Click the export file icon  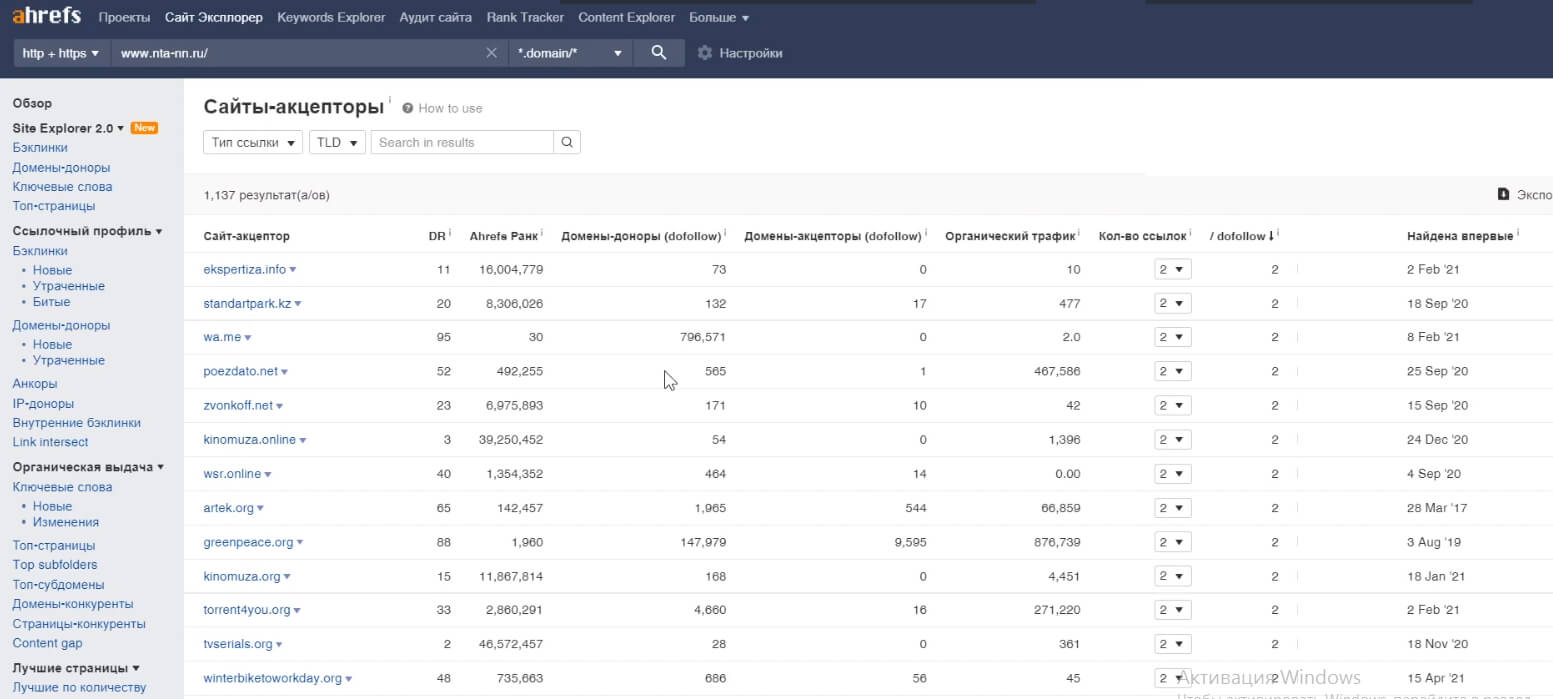[x=1503, y=194]
